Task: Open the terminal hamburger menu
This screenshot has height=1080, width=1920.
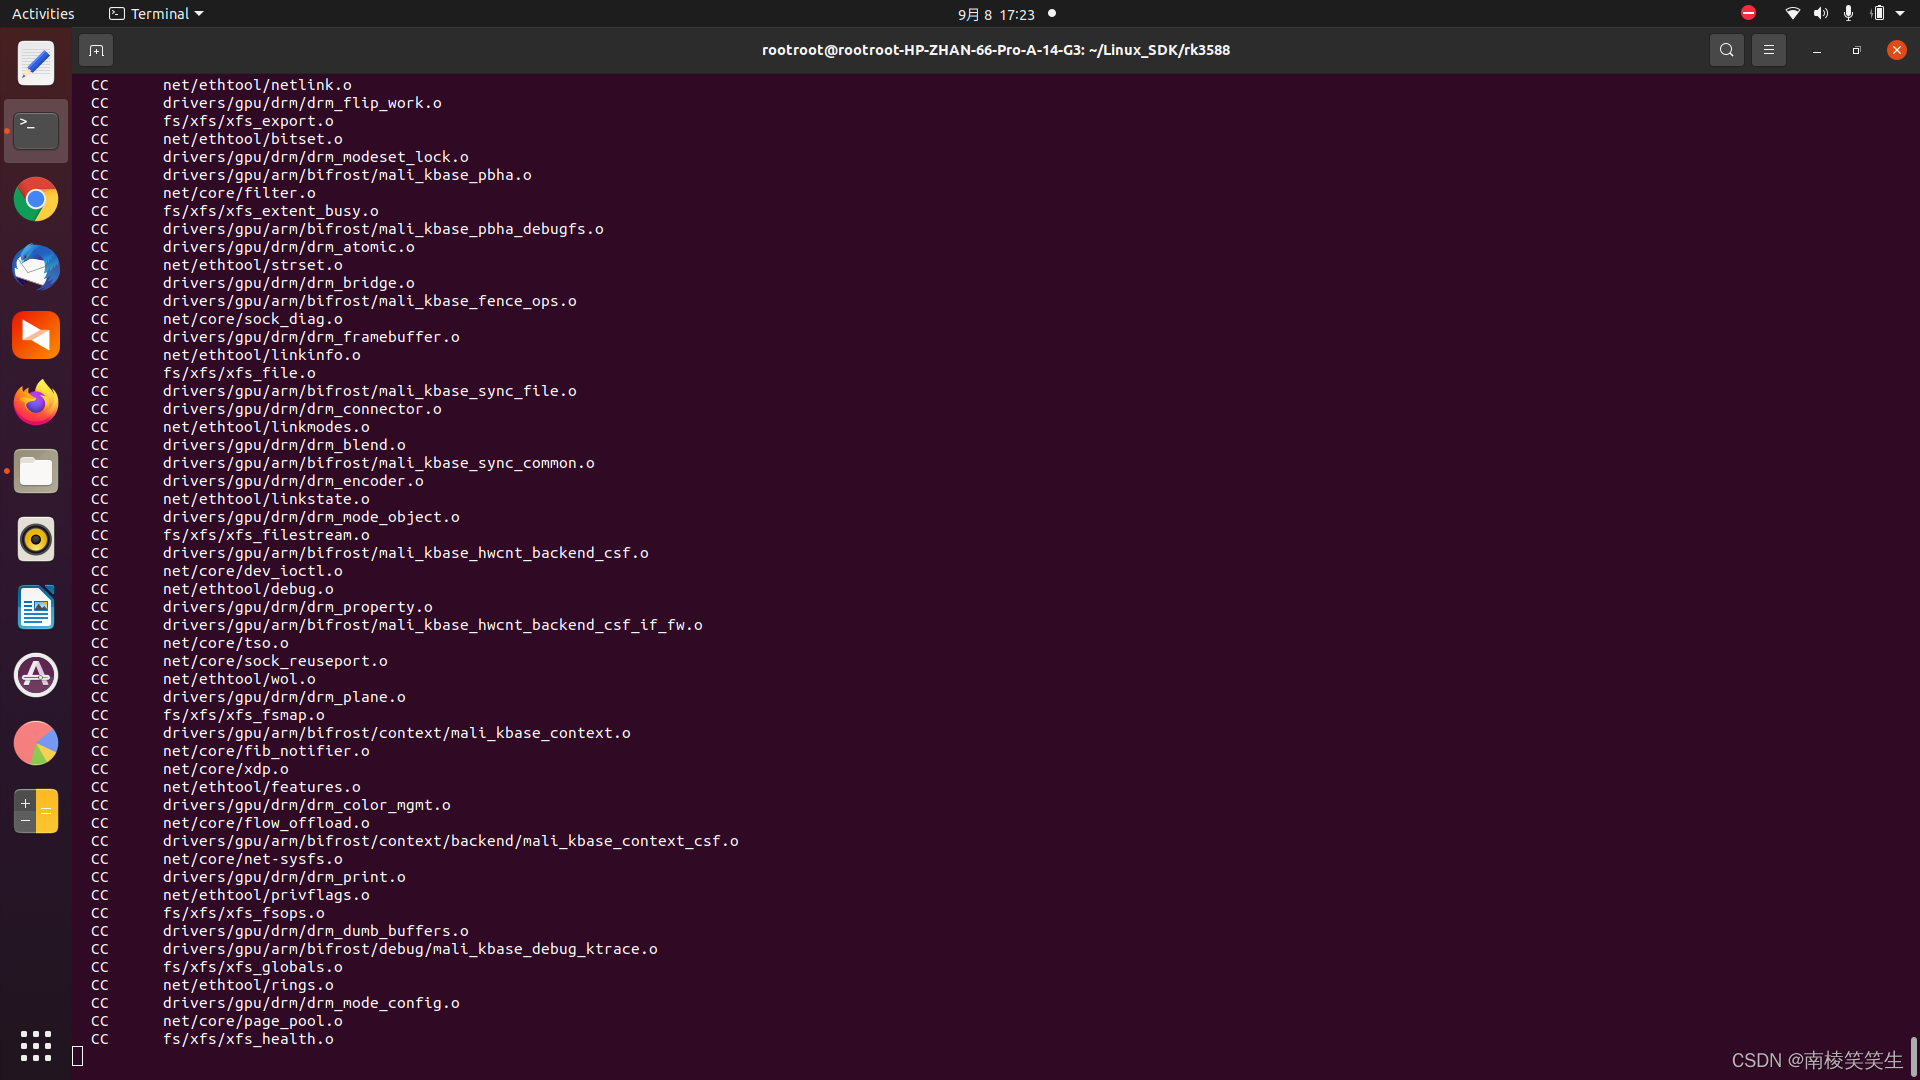Action: click(x=1768, y=50)
